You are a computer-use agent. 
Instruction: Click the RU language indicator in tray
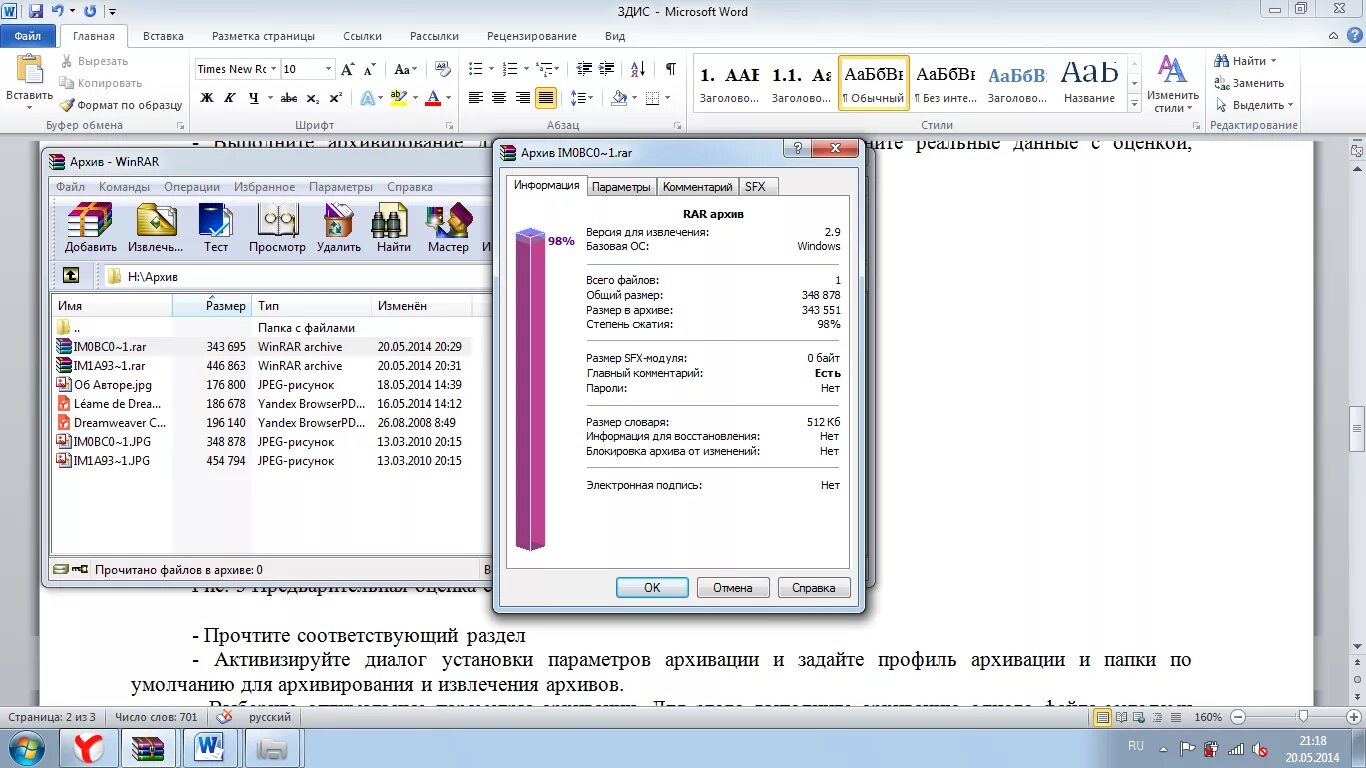pos(1136,746)
